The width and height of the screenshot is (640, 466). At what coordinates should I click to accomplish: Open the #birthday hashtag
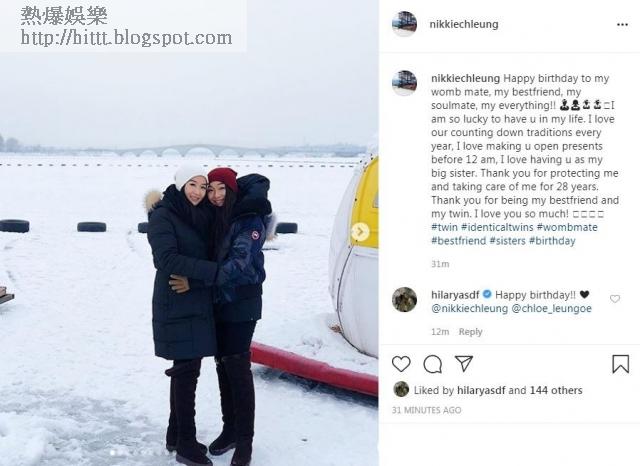552,241
